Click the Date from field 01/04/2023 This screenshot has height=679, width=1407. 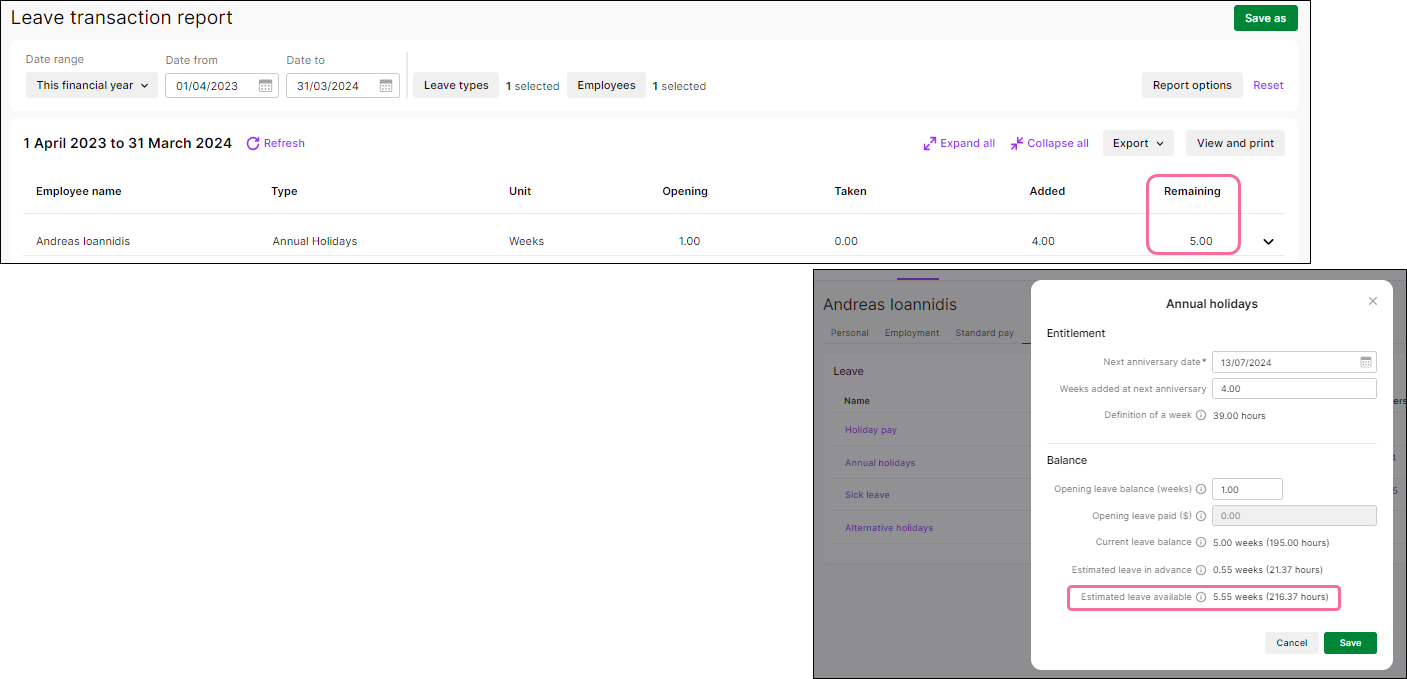click(222, 86)
